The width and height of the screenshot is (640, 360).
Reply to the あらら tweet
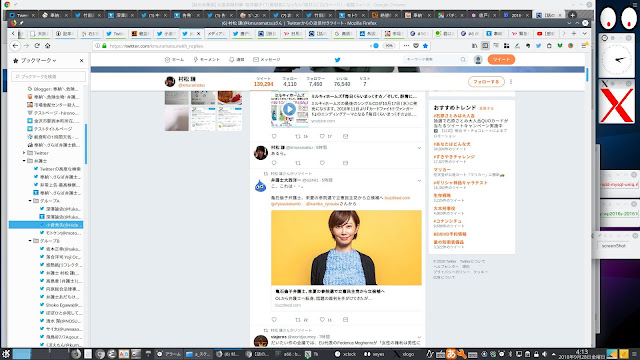[x=274, y=163]
